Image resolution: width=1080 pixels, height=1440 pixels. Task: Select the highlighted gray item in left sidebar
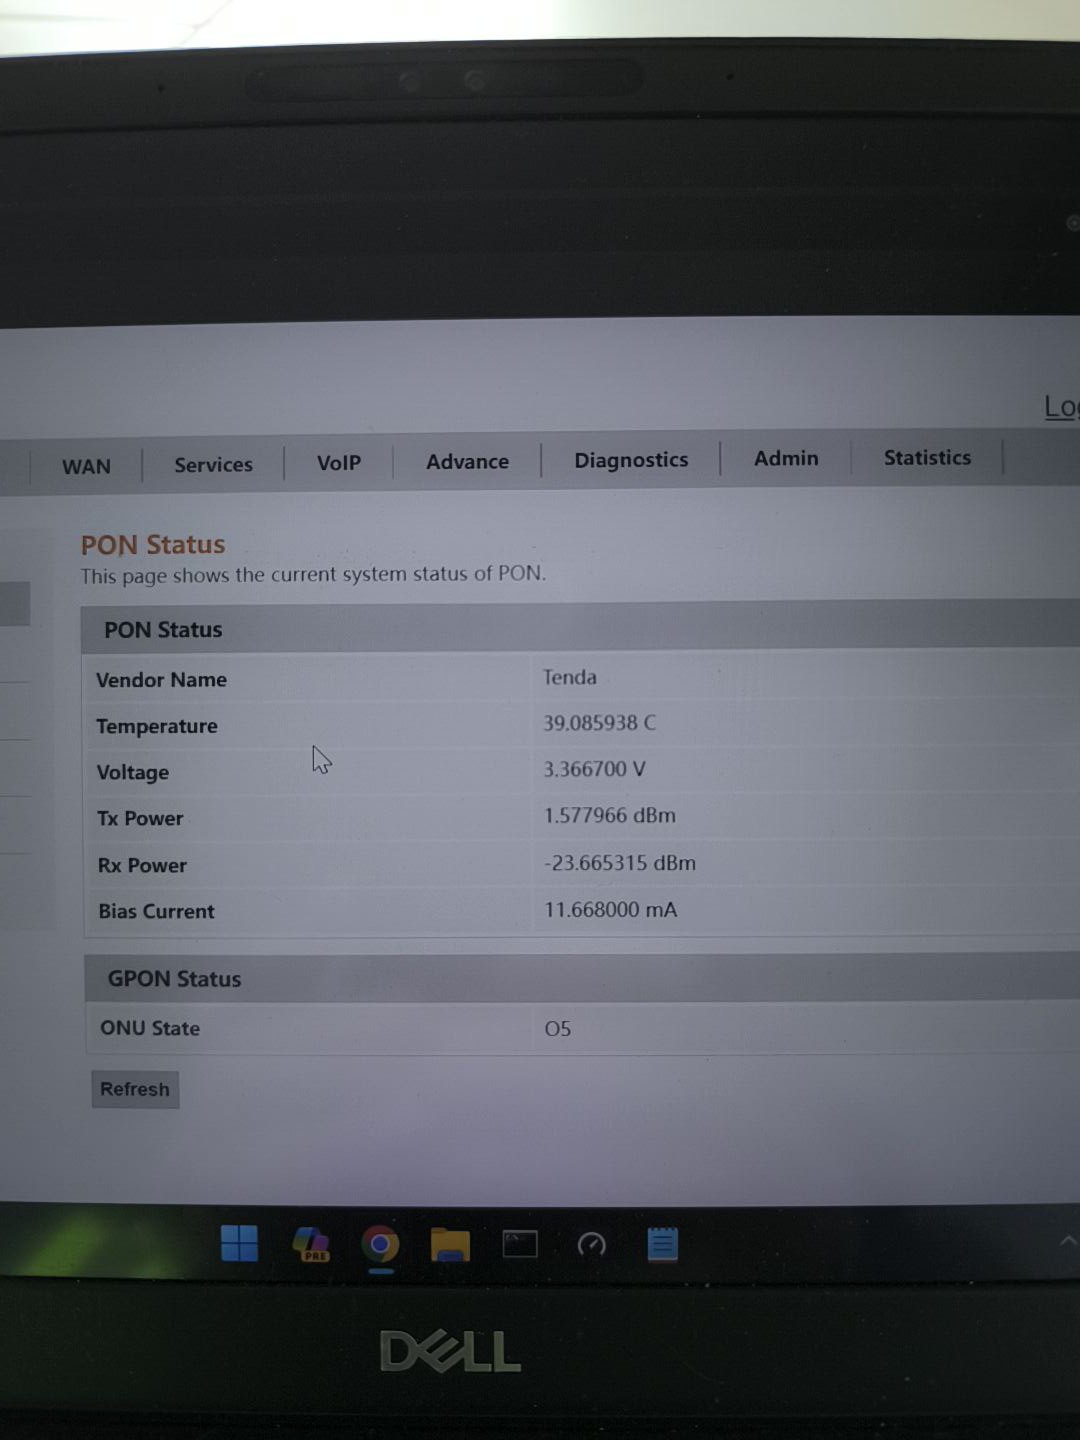pos(14,604)
